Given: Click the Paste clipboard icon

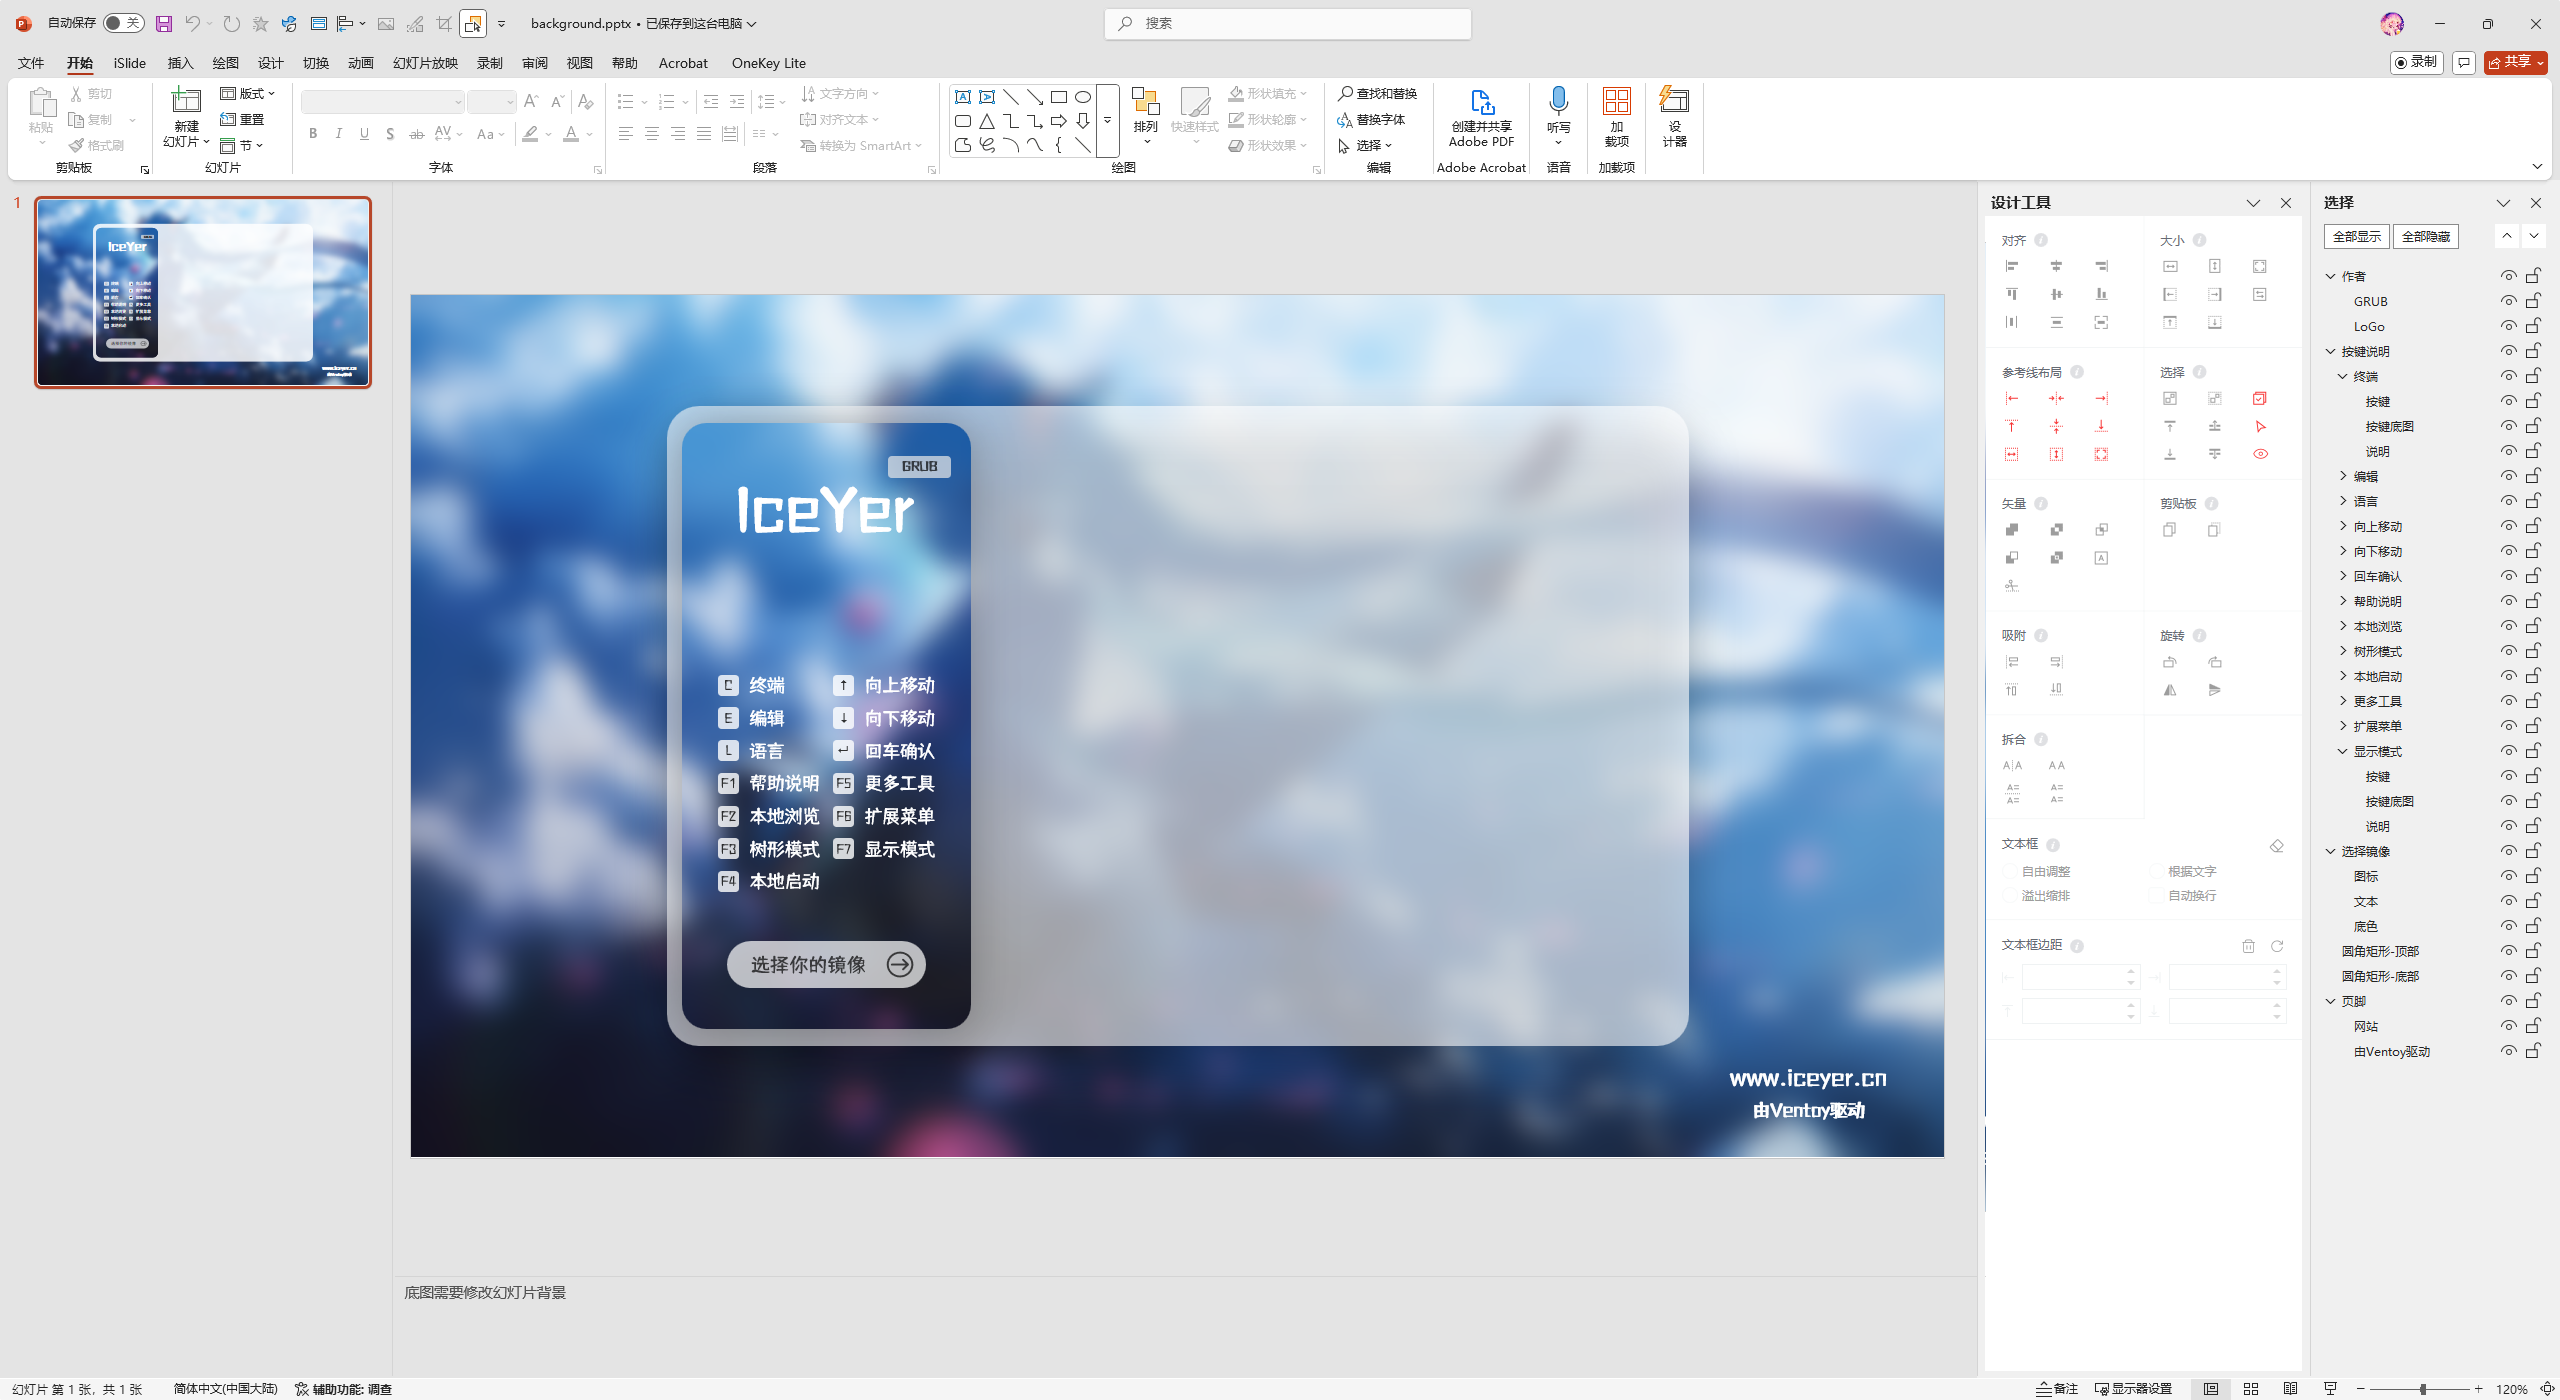Looking at the screenshot, I should pyautogui.click(x=41, y=102).
